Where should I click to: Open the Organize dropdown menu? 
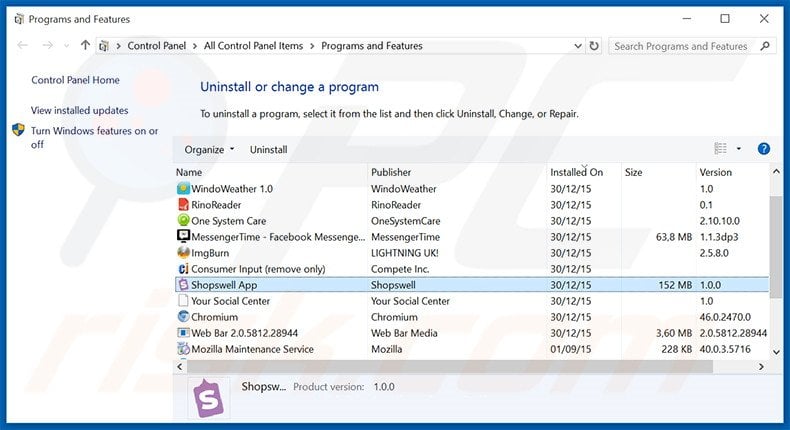pos(209,149)
